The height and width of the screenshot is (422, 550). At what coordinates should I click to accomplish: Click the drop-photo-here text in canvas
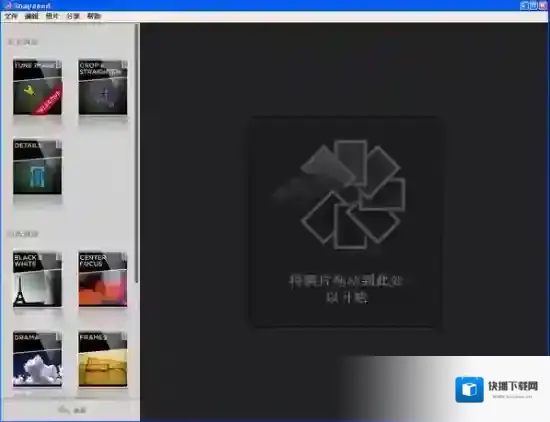346,289
